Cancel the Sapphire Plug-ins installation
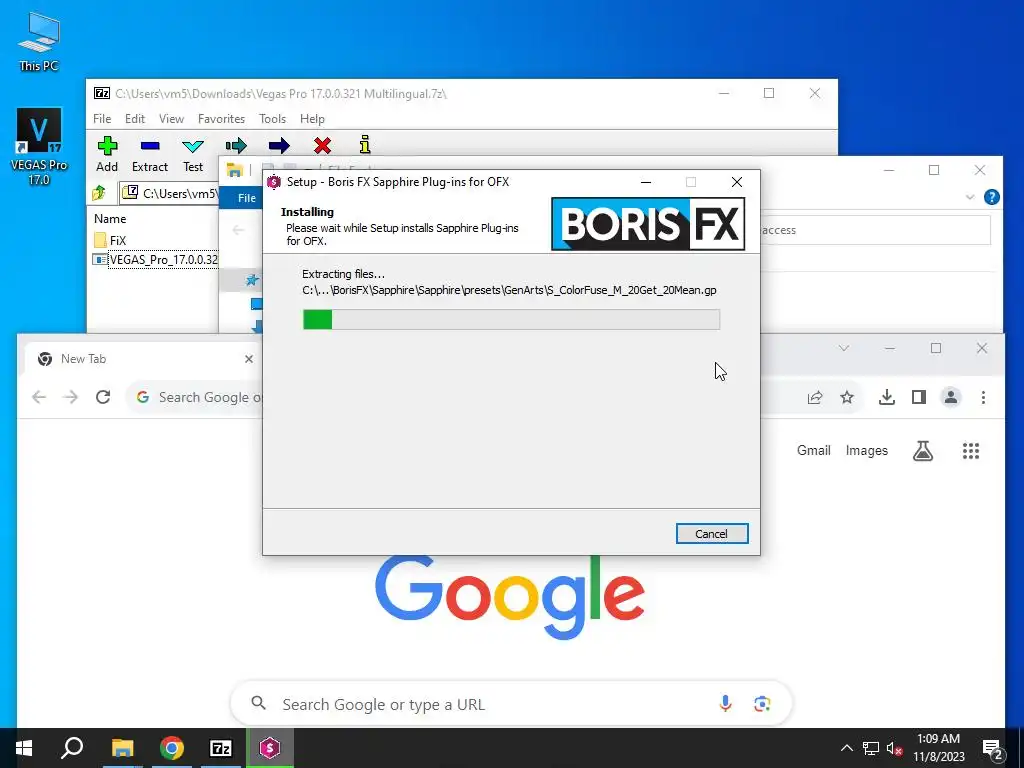1024x768 pixels. click(x=712, y=534)
